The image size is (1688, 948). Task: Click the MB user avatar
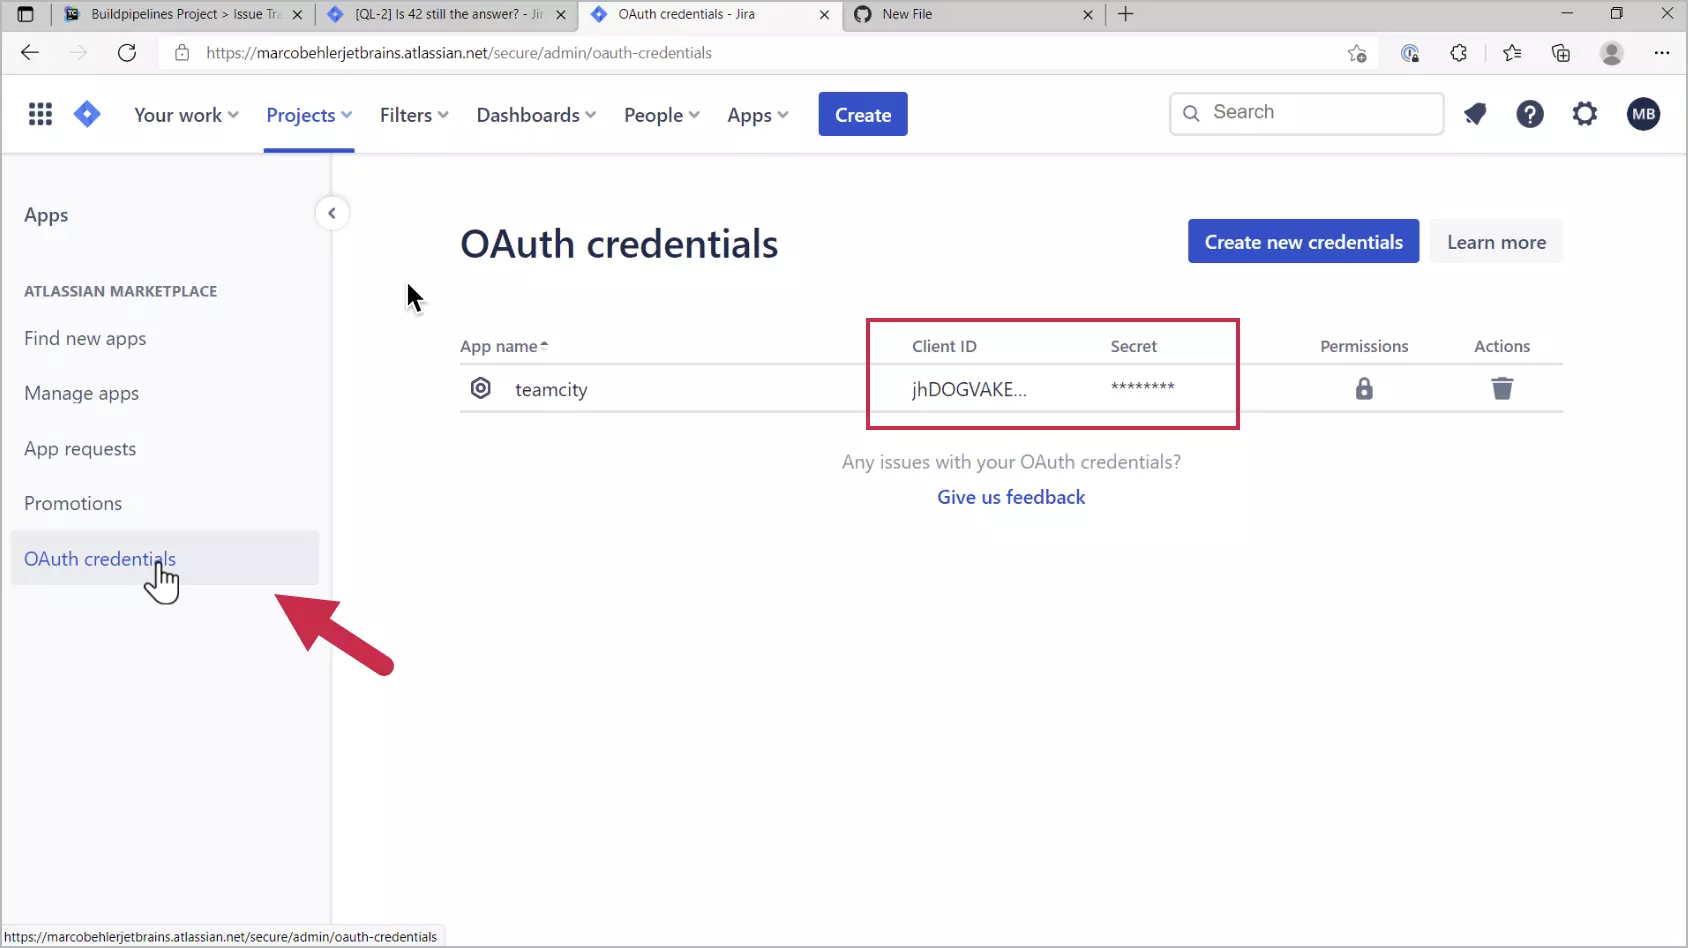(x=1643, y=115)
